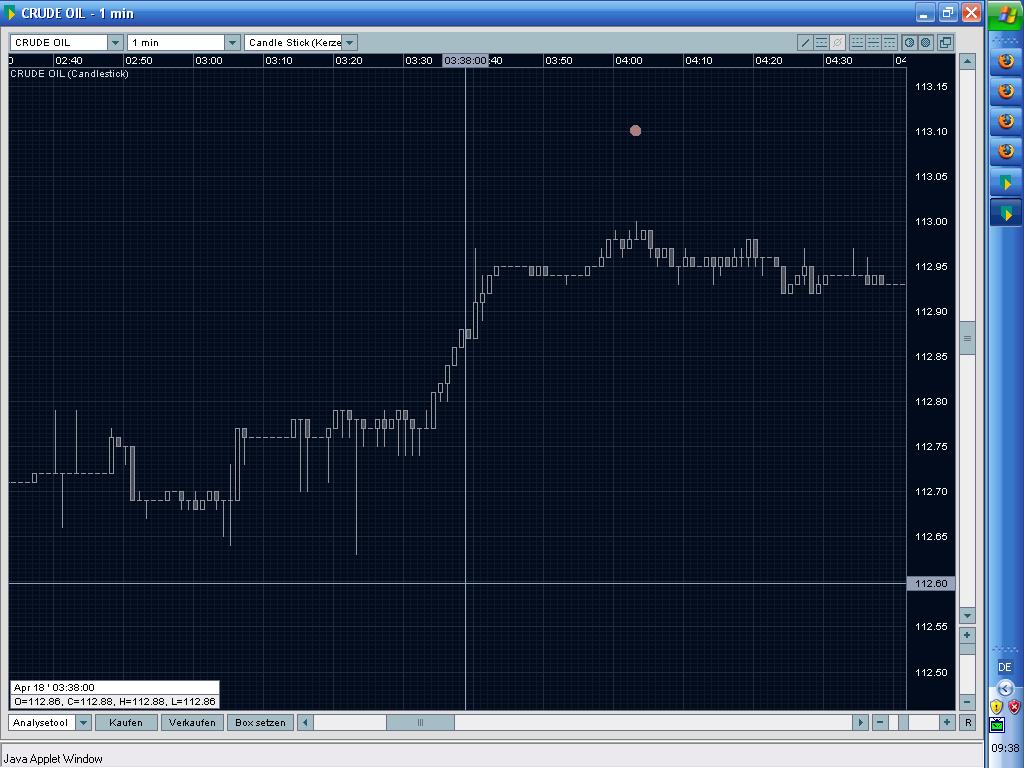The width and height of the screenshot is (1024, 768).
Task: Click the O=112.86 OHLC values readout
Action: pyautogui.click(x=114, y=702)
